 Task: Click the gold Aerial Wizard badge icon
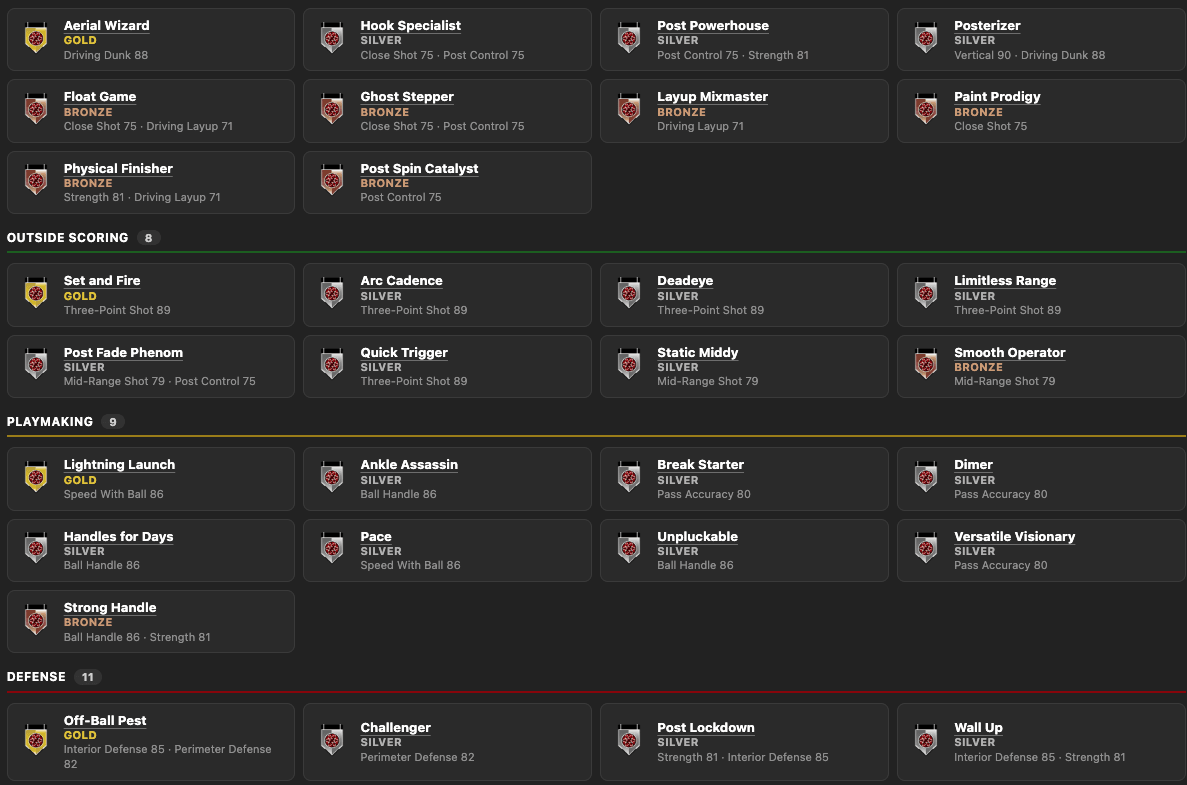pos(36,39)
